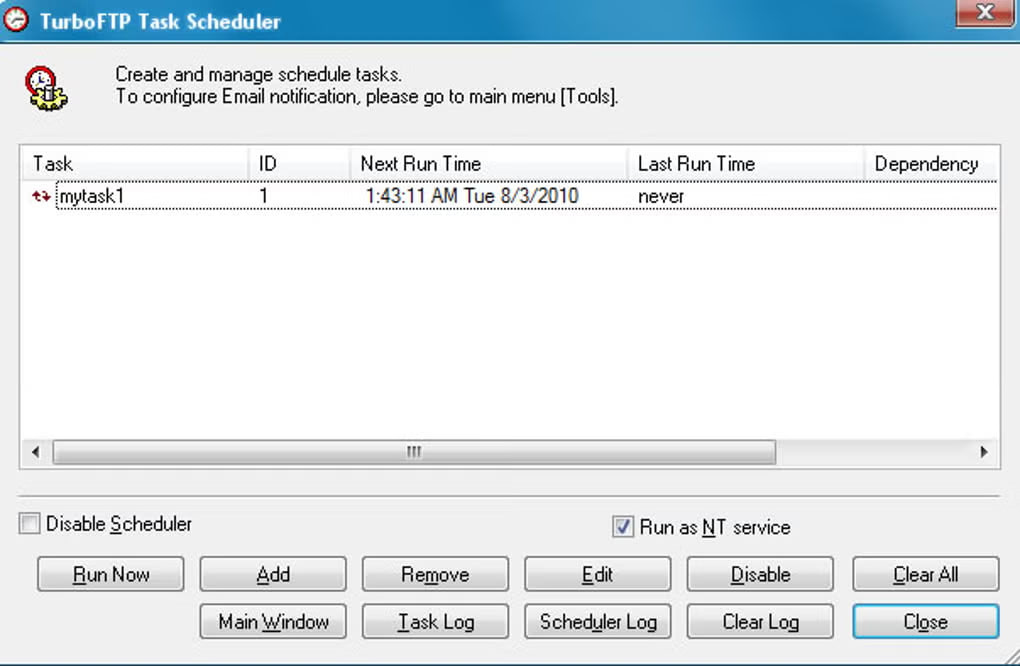Open the Scheduler Log
The height and width of the screenshot is (666, 1020).
[x=597, y=622]
